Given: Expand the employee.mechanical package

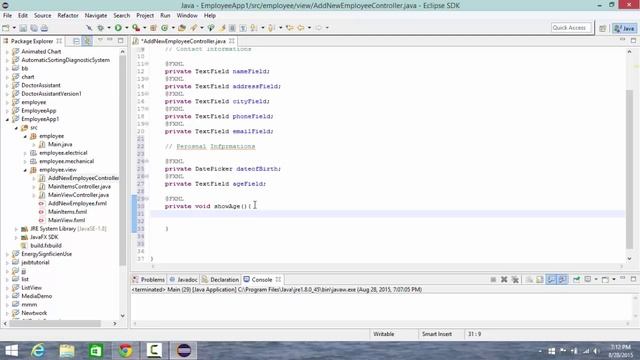Looking at the screenshot, I should click(x=25, y=161).
